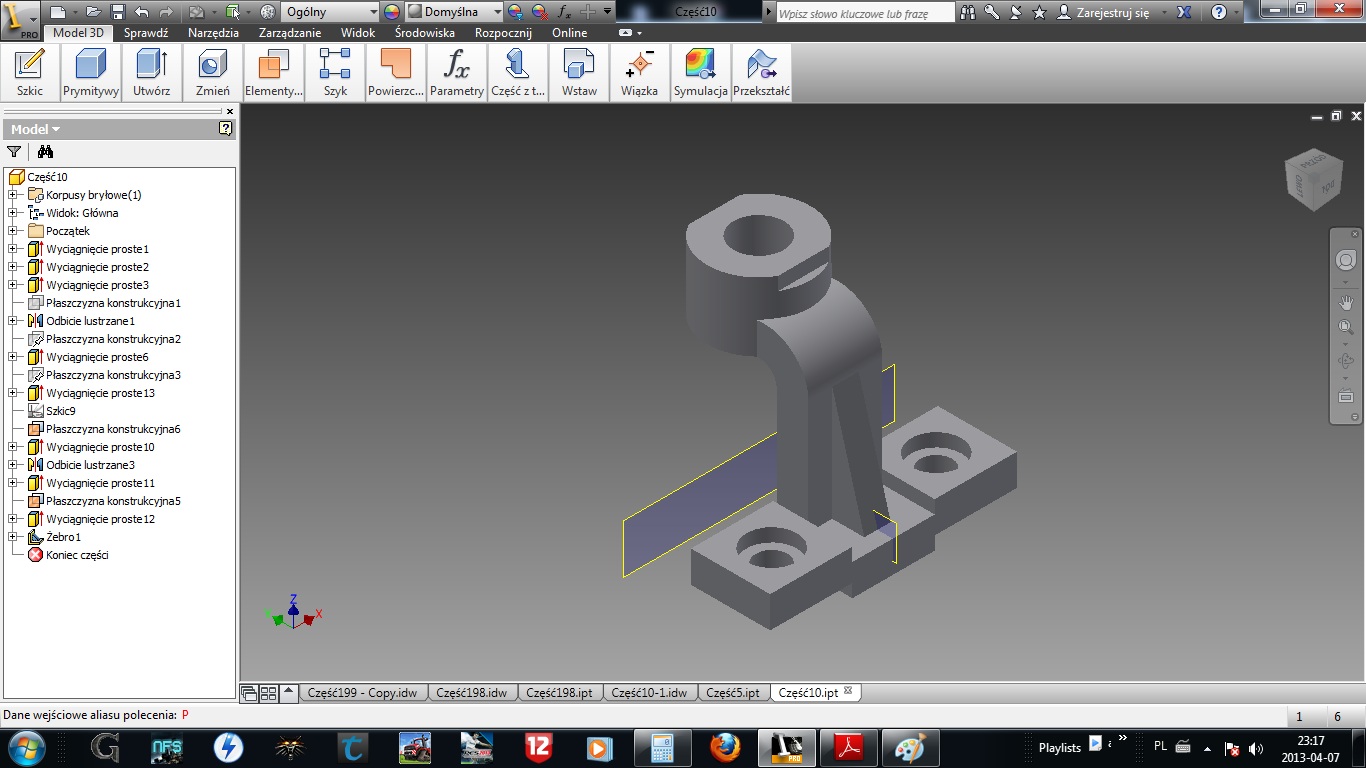Click the Undo arrow icon
The width and height of the screenshot is (1366, 768).
coord(141,12)
